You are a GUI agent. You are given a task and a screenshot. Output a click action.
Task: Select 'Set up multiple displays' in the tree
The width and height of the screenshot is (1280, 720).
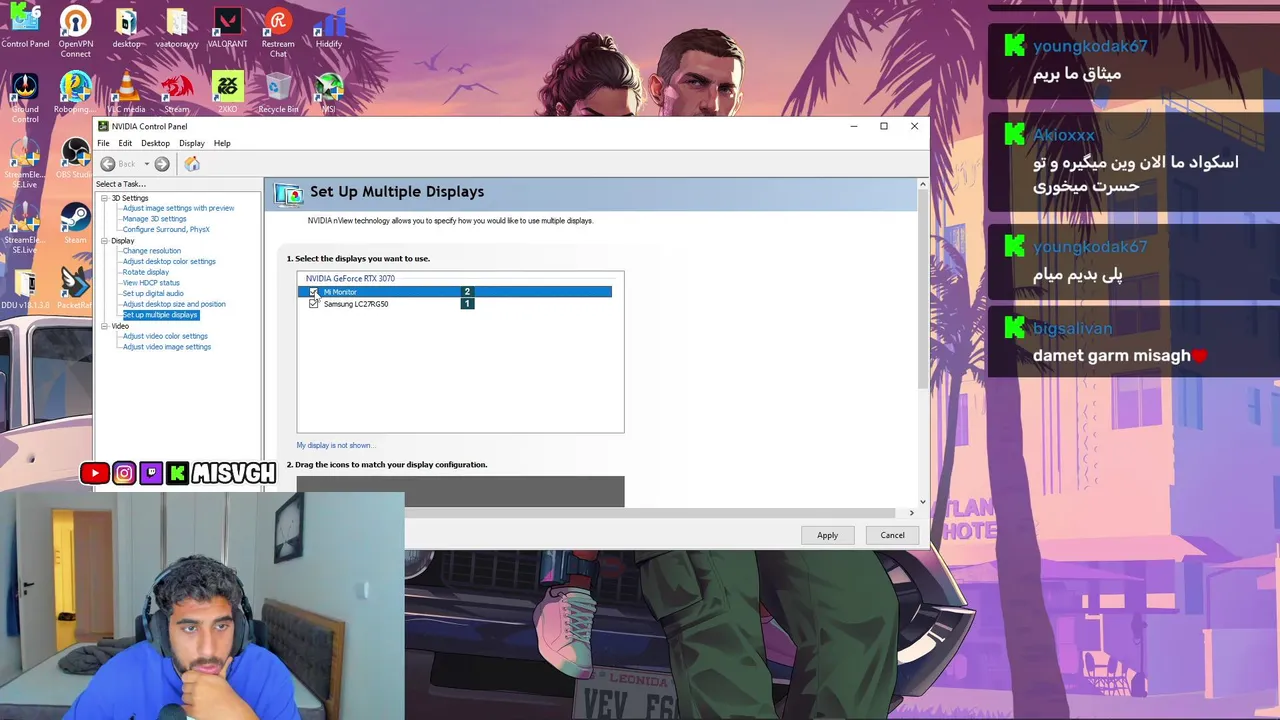click(x=160, y=315)
